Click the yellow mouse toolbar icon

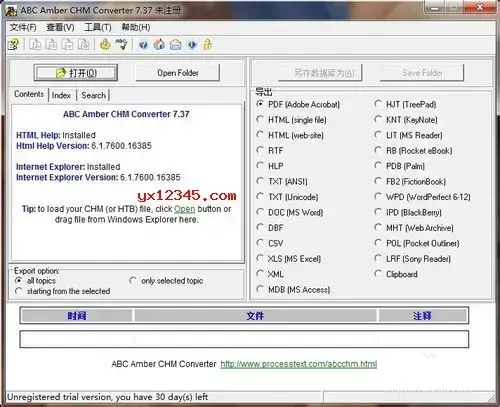105,44
